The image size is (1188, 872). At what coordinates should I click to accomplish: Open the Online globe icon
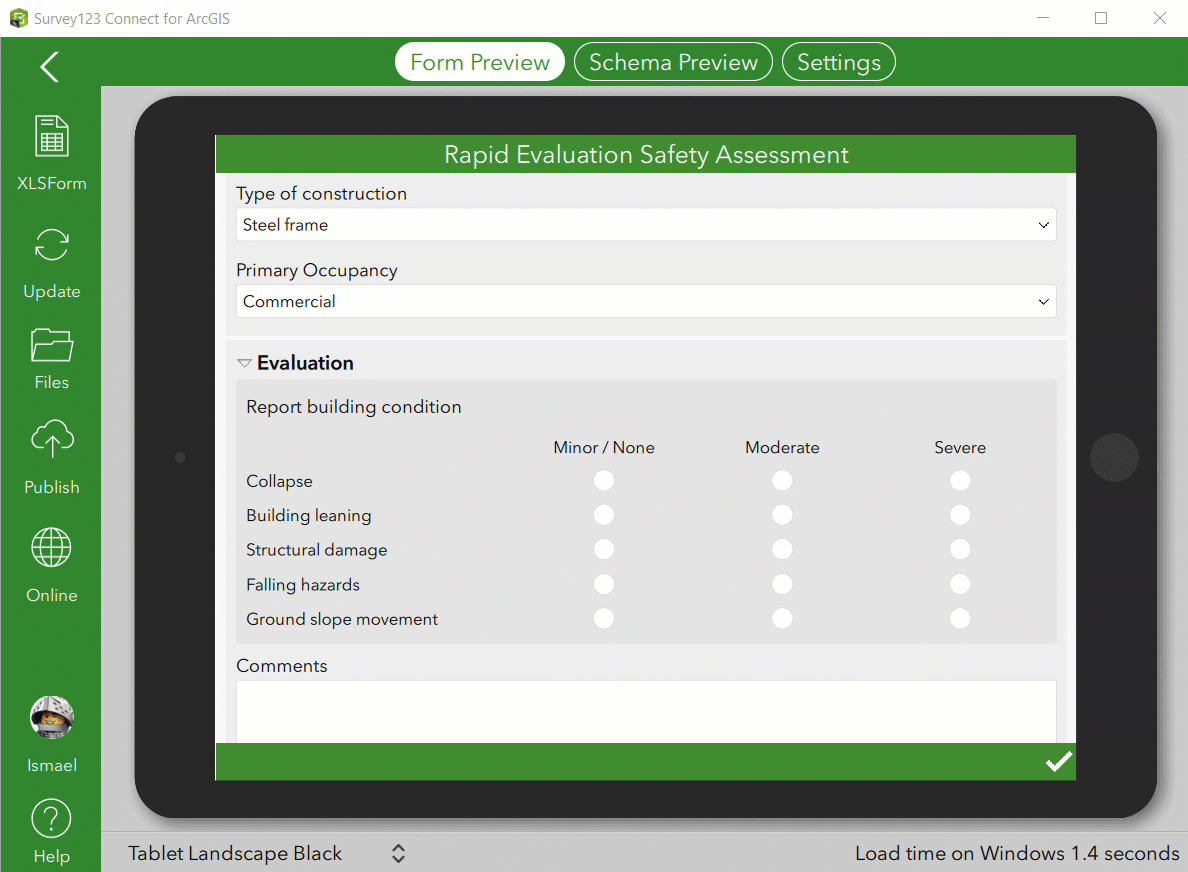coord(52,547)
